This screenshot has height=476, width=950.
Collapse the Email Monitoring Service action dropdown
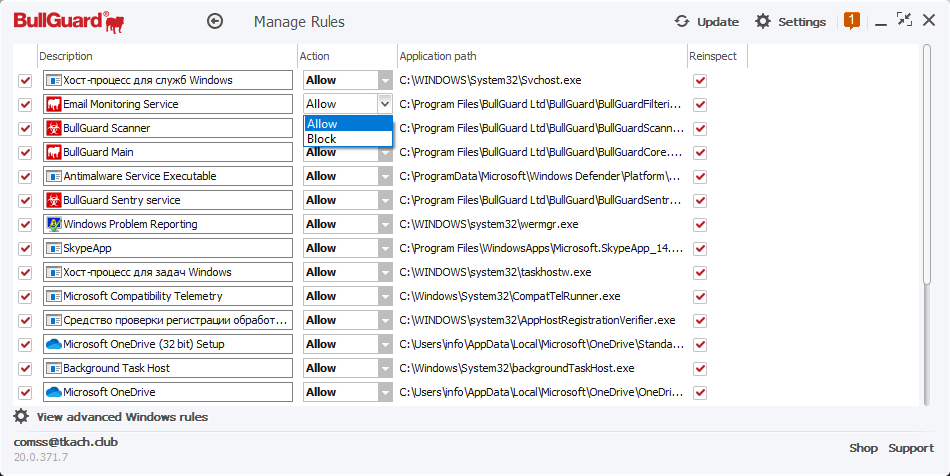point(385,104)
